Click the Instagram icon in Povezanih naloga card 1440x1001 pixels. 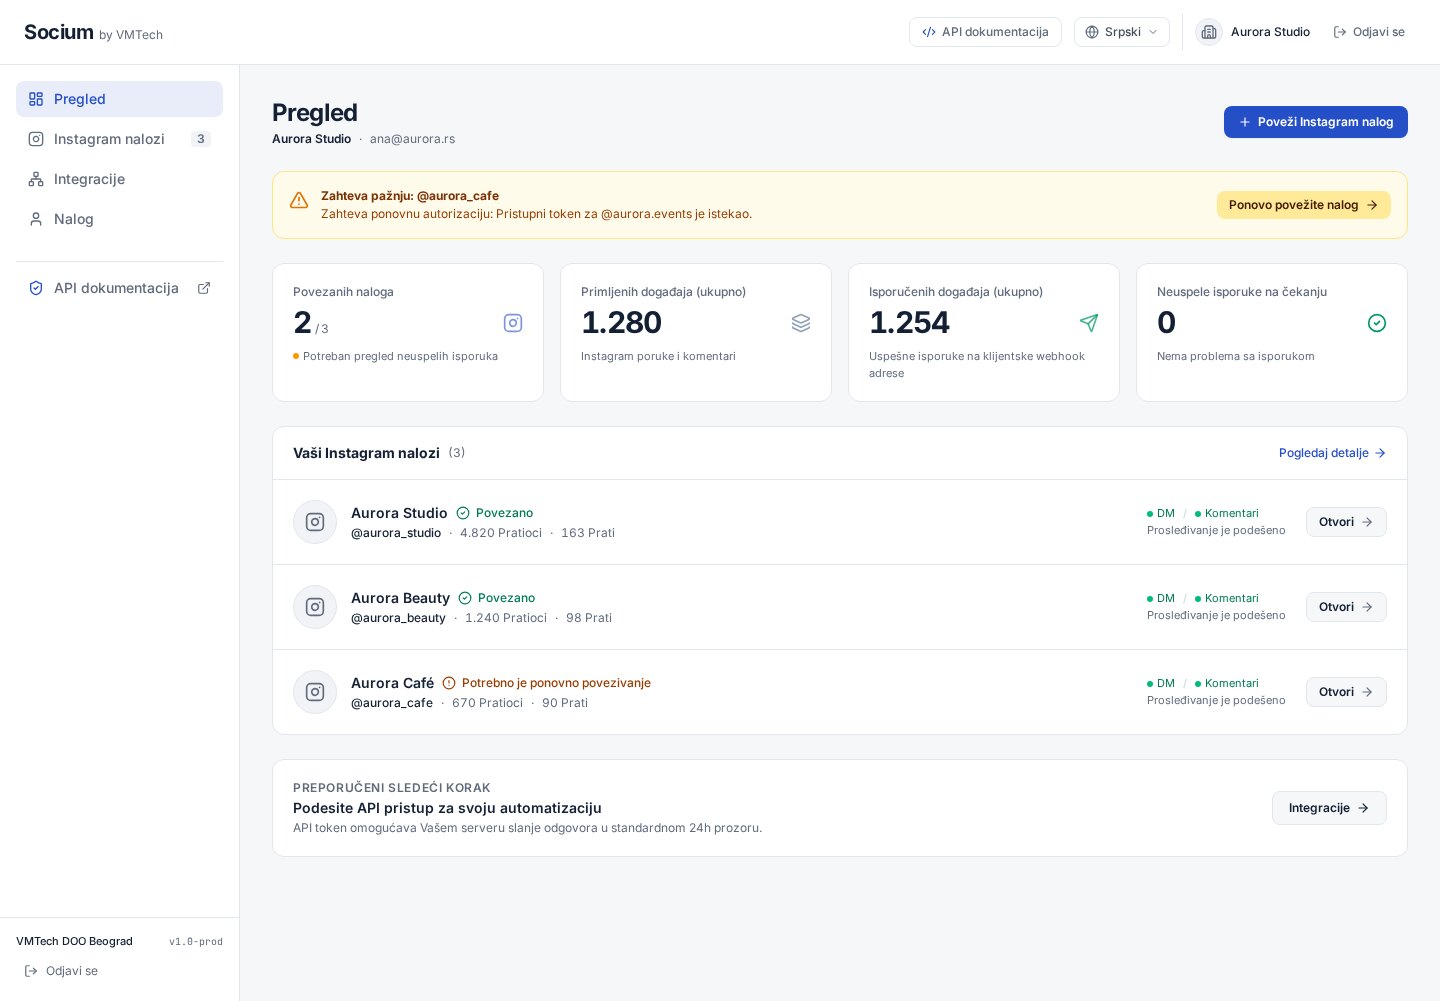click(513, 323)
